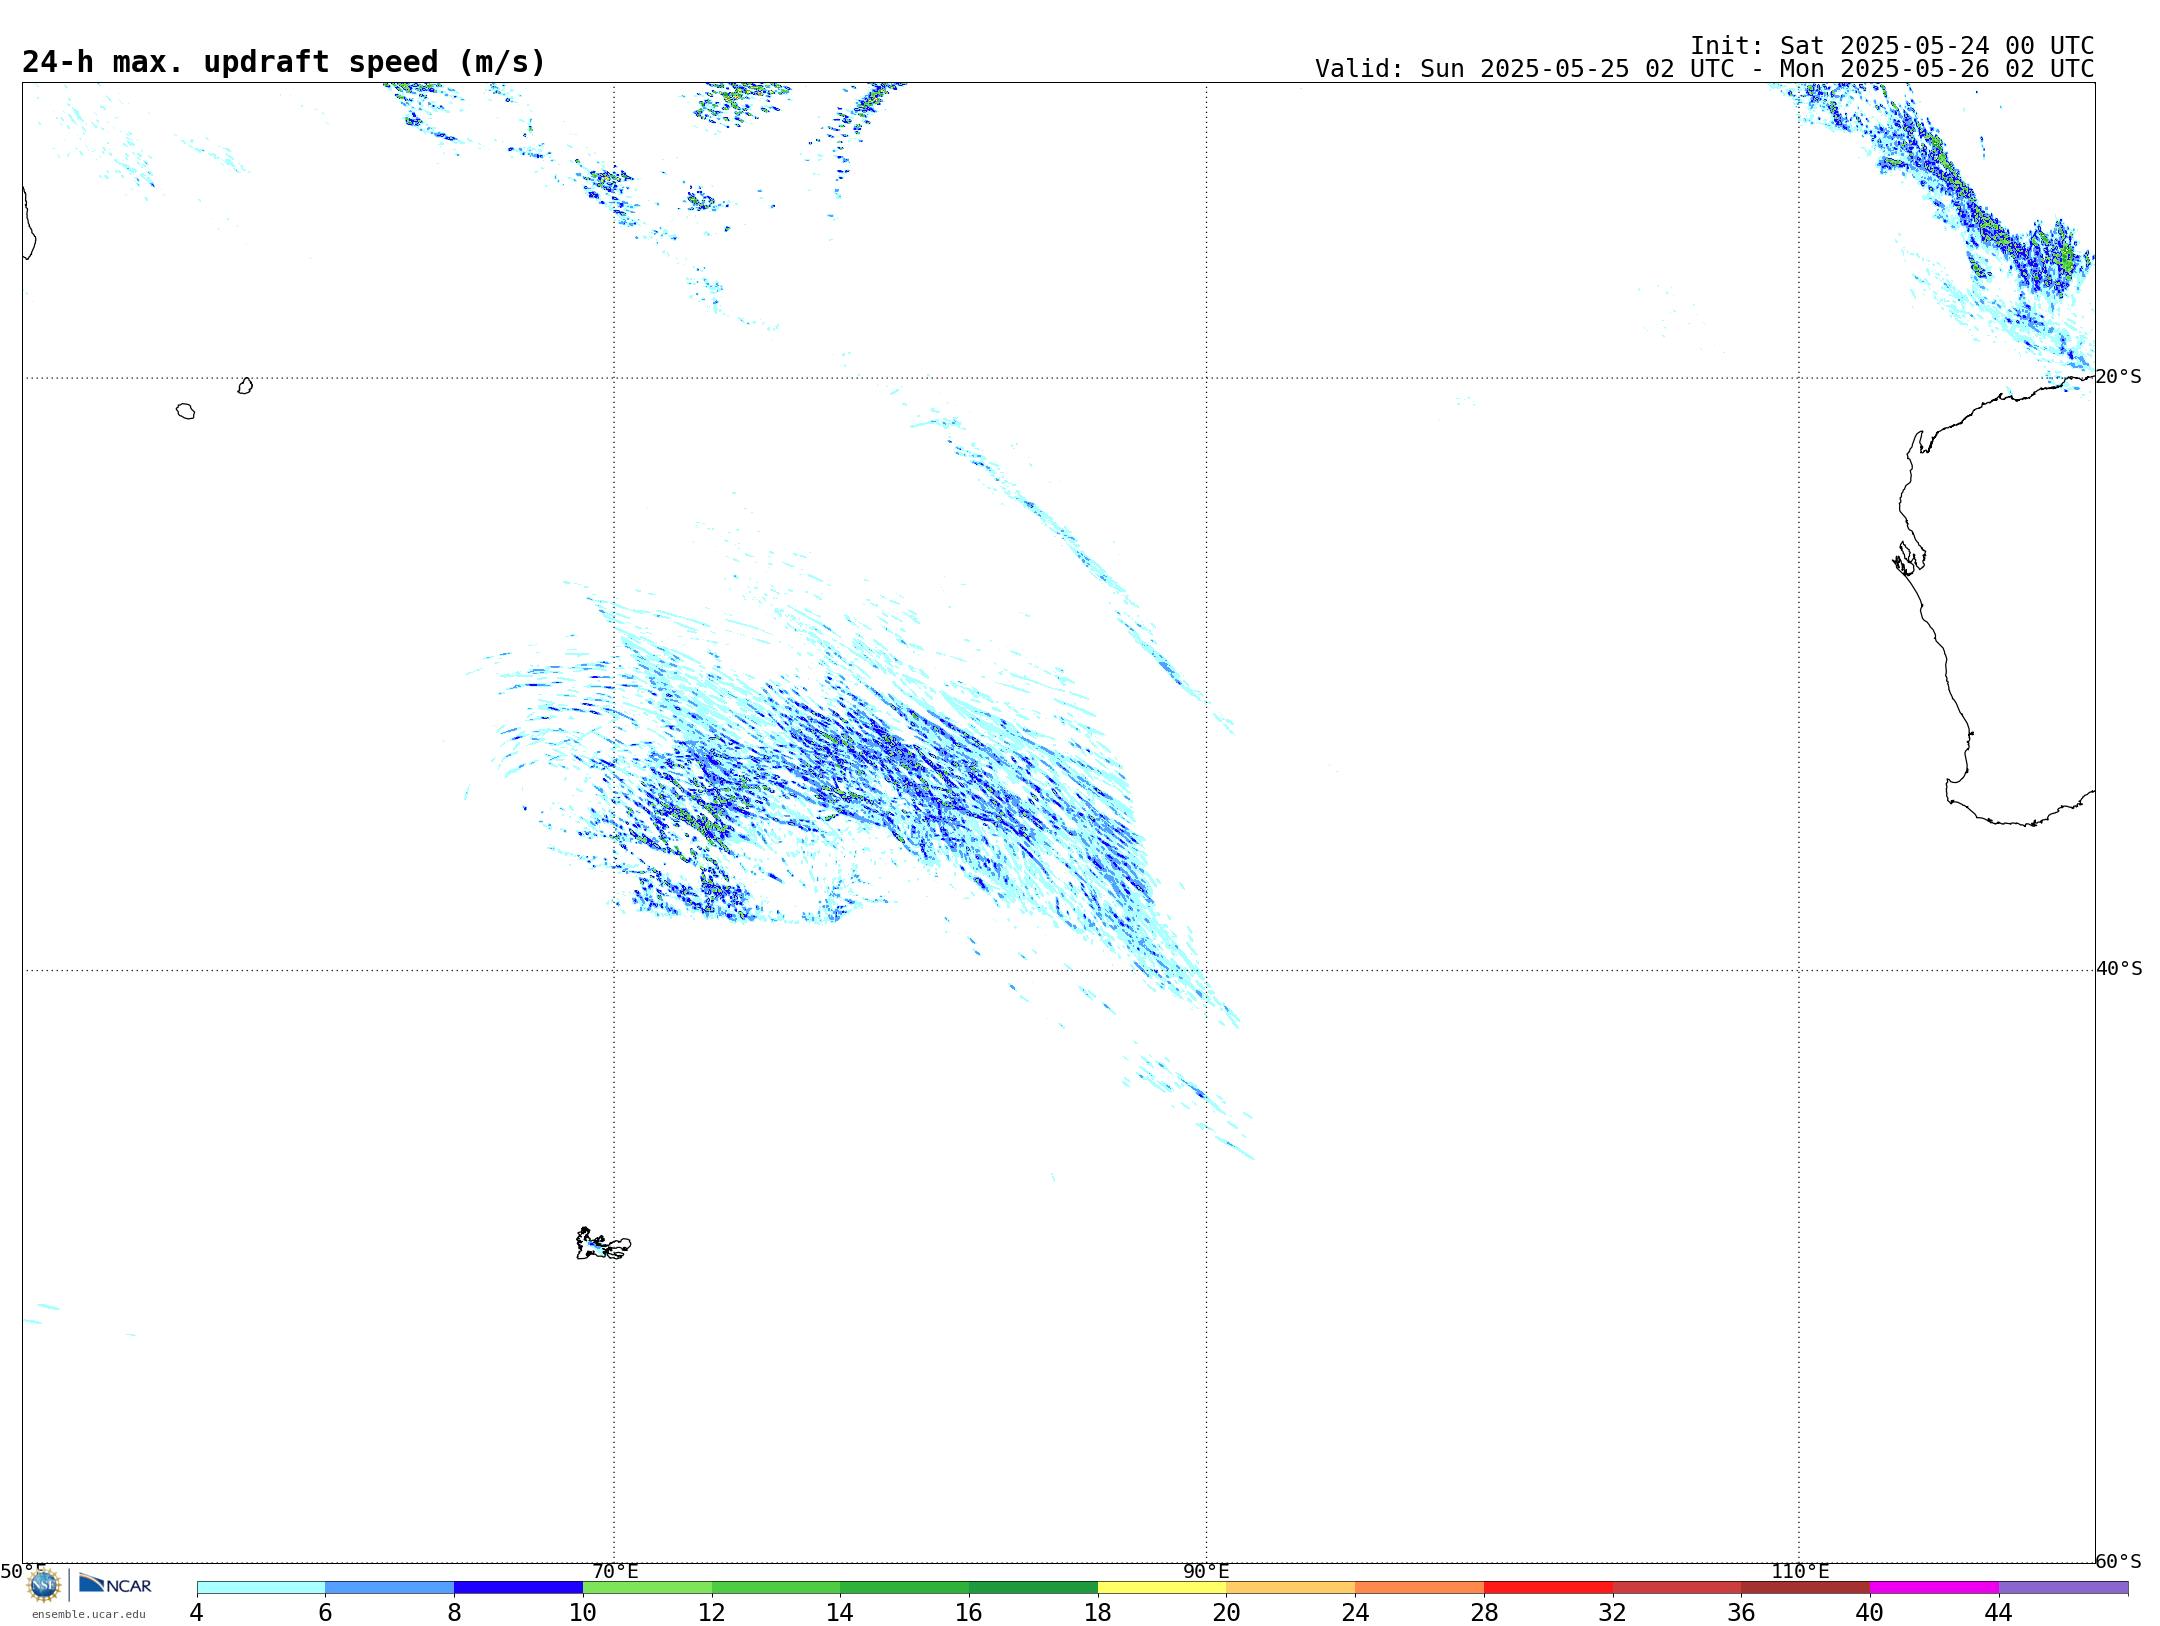
Task: Click the 60°S latitude label
Action: (2118, 1561)
